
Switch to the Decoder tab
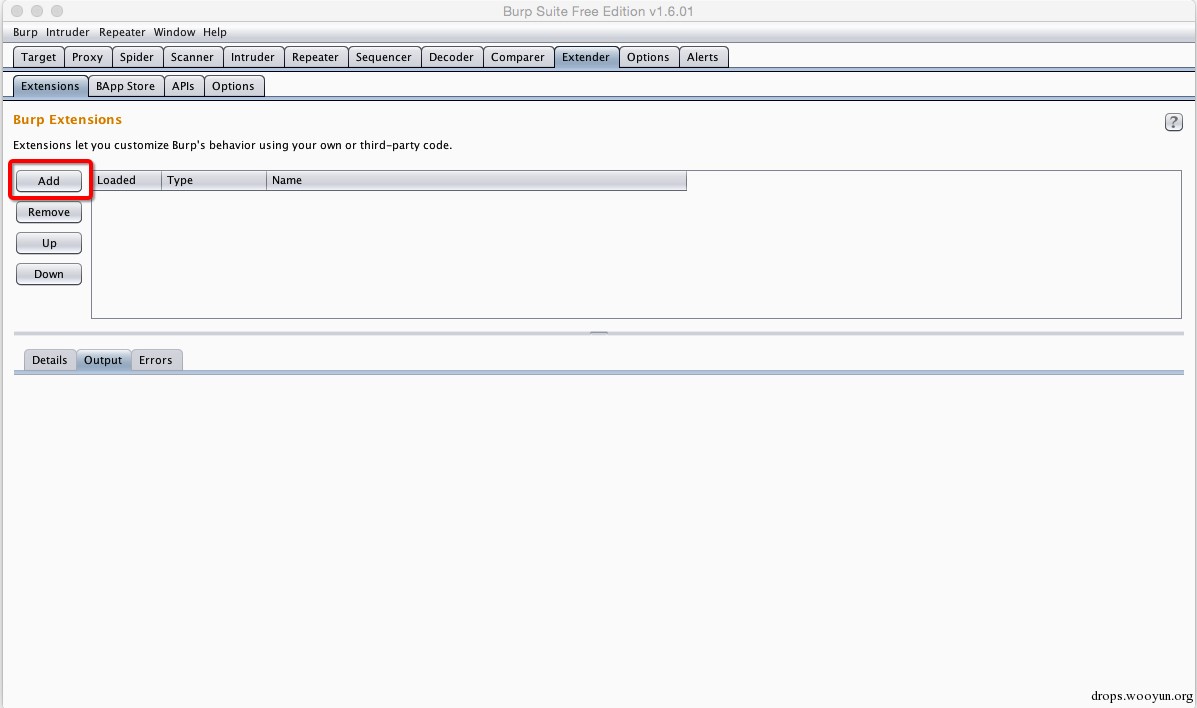(x=451, y=57)
